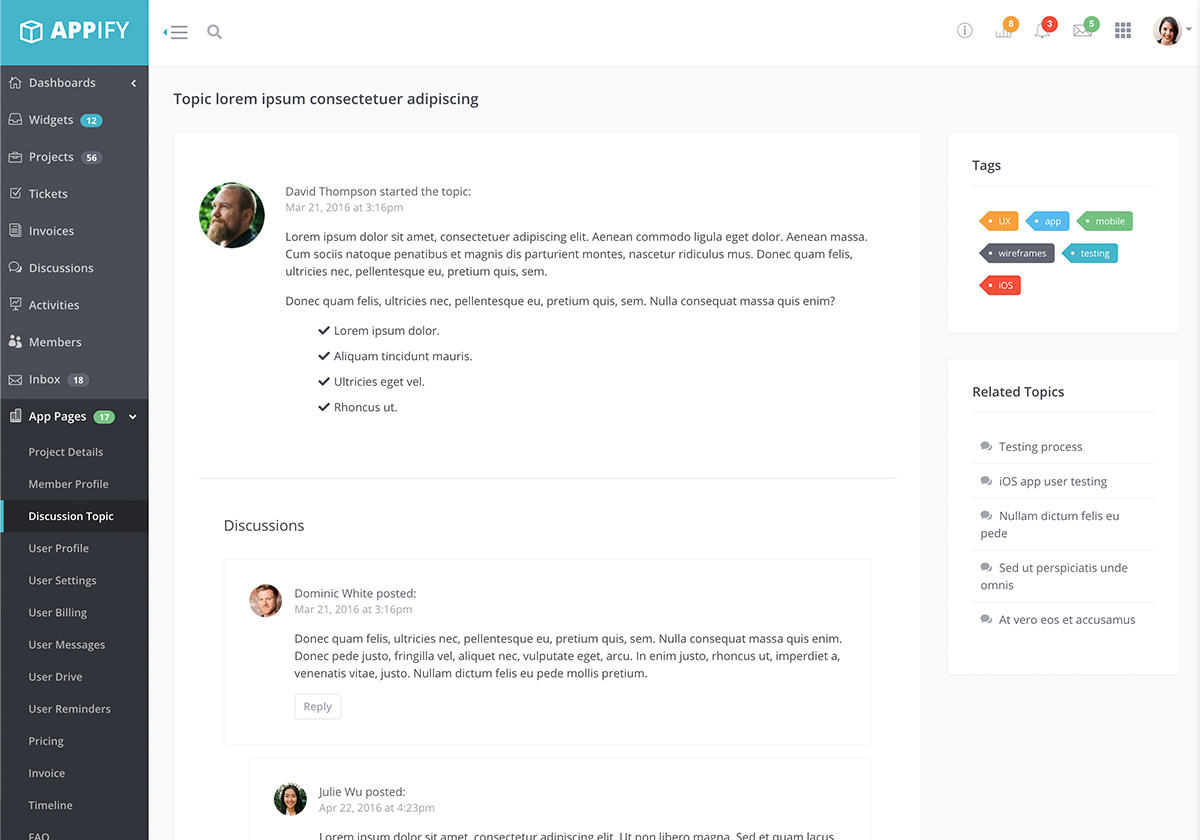1200x840 pixels.
Task: Select User Settings submenu item
Action: tap(62, 580)
